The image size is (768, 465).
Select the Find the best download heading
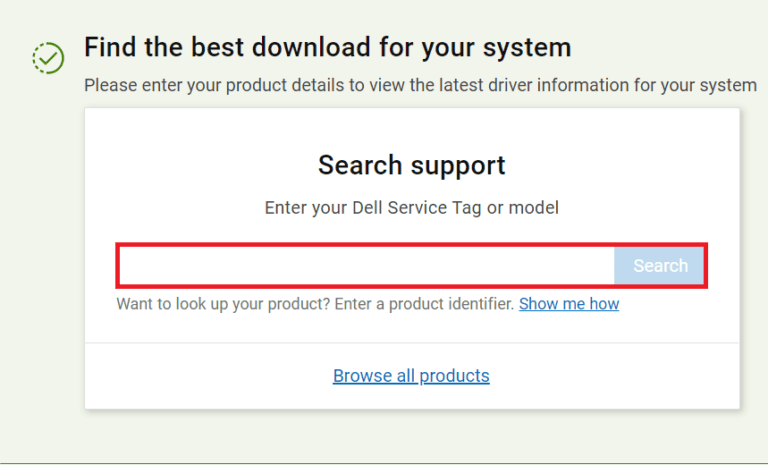coord(328,48)
